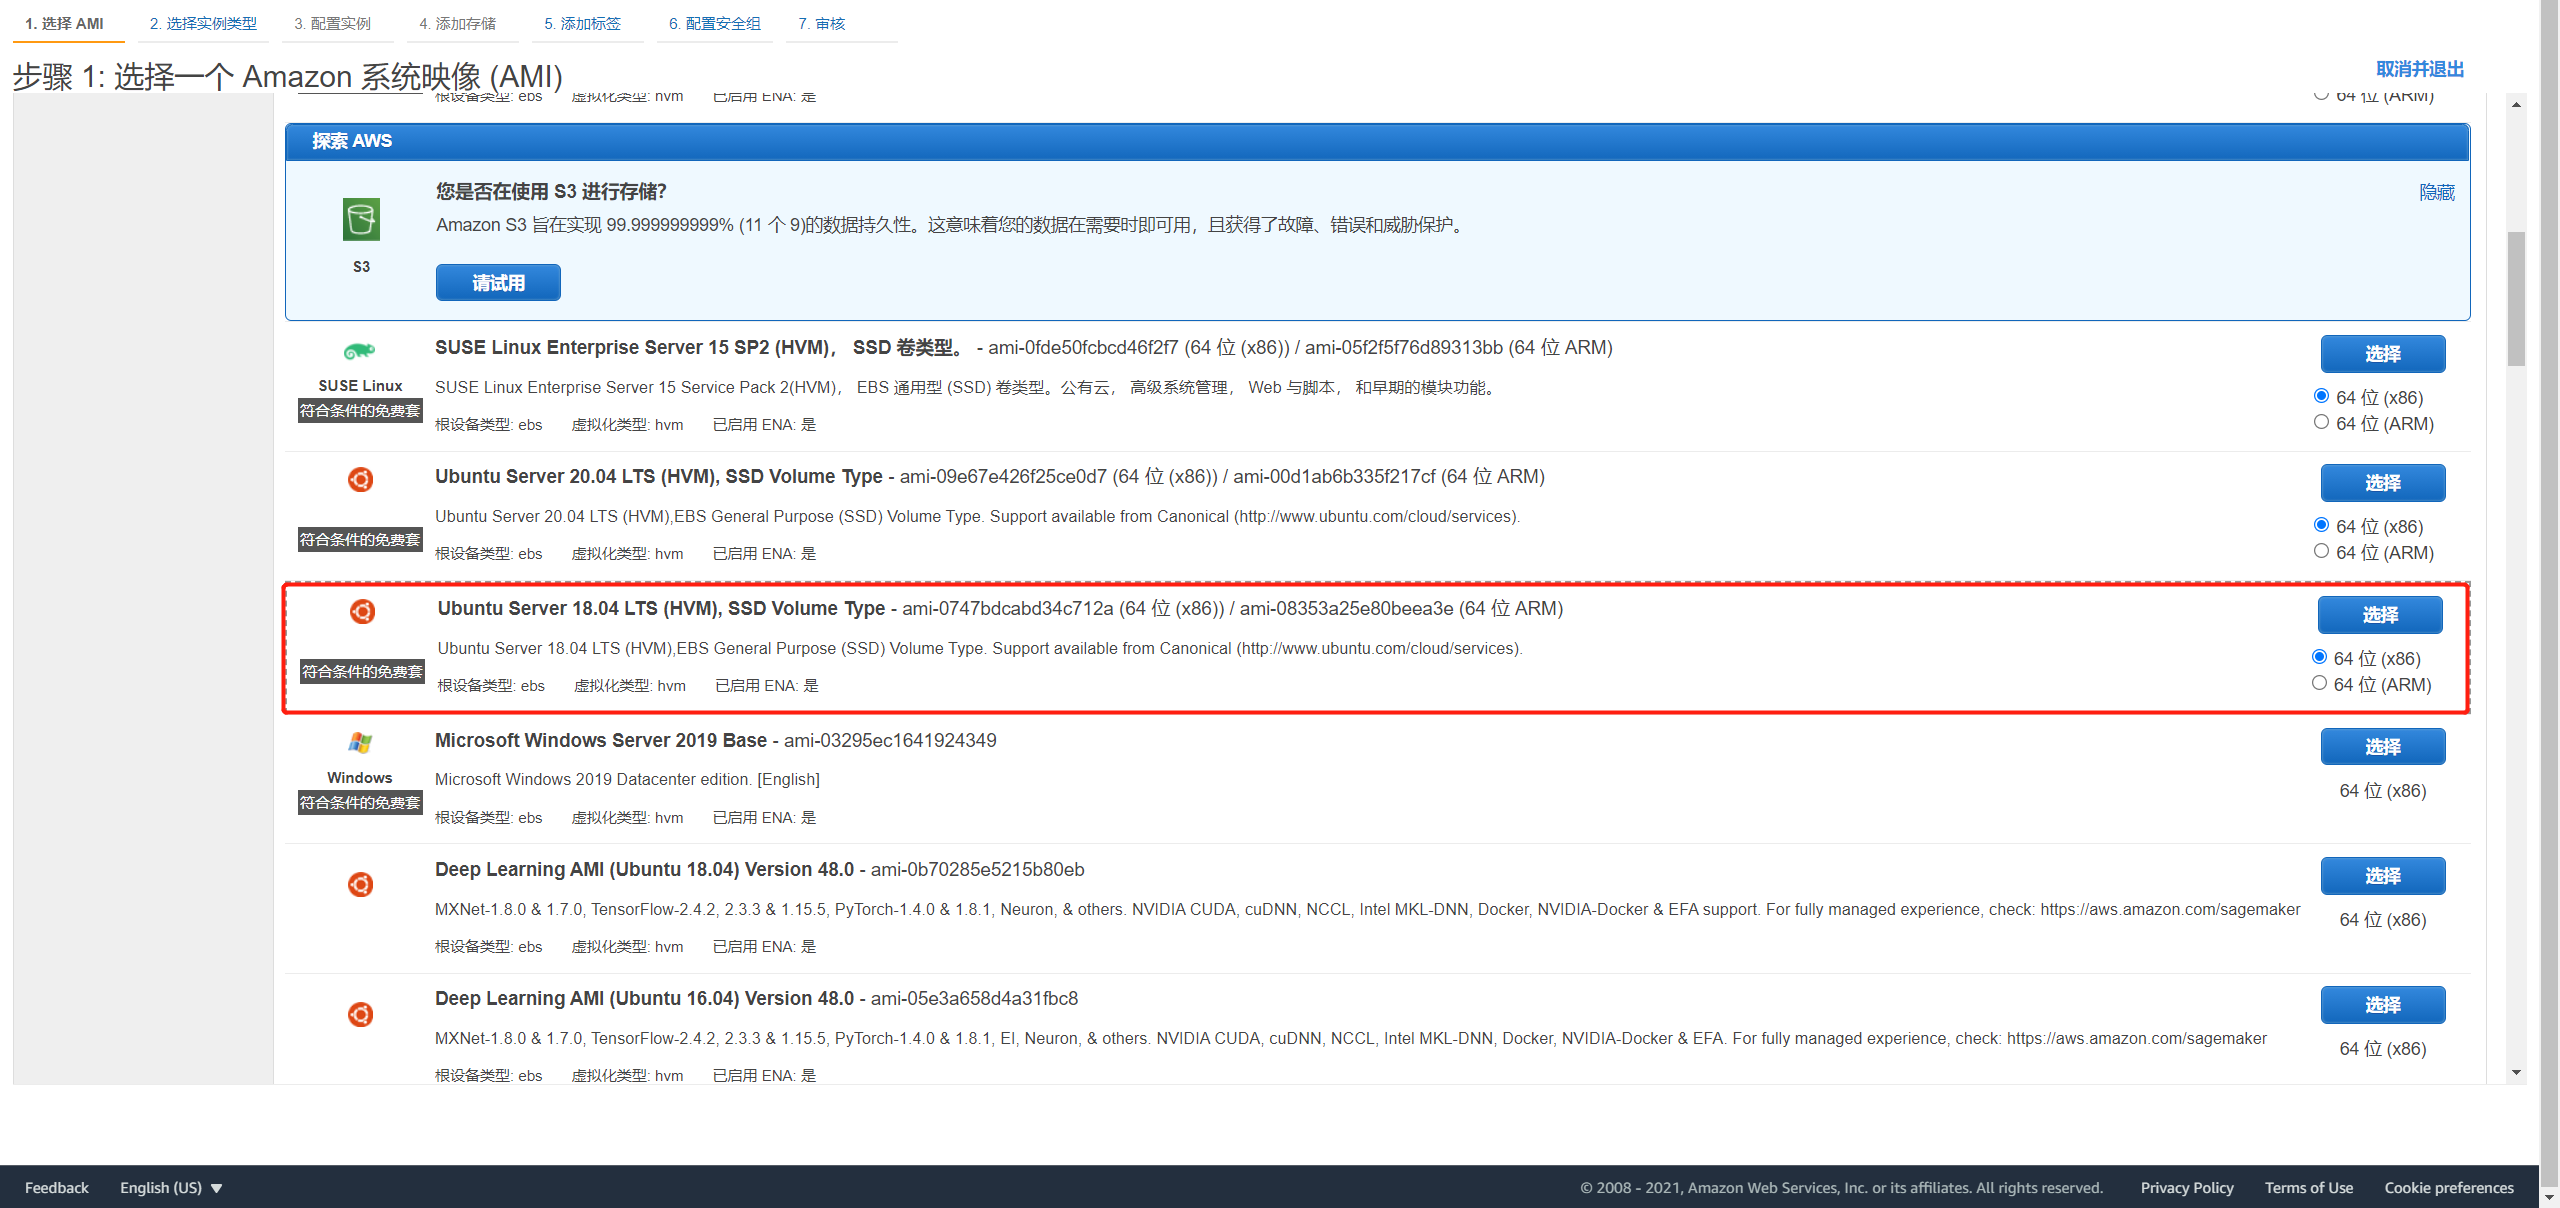Select 64 位 (x86) for SUSE Linux

point(2322,396)
